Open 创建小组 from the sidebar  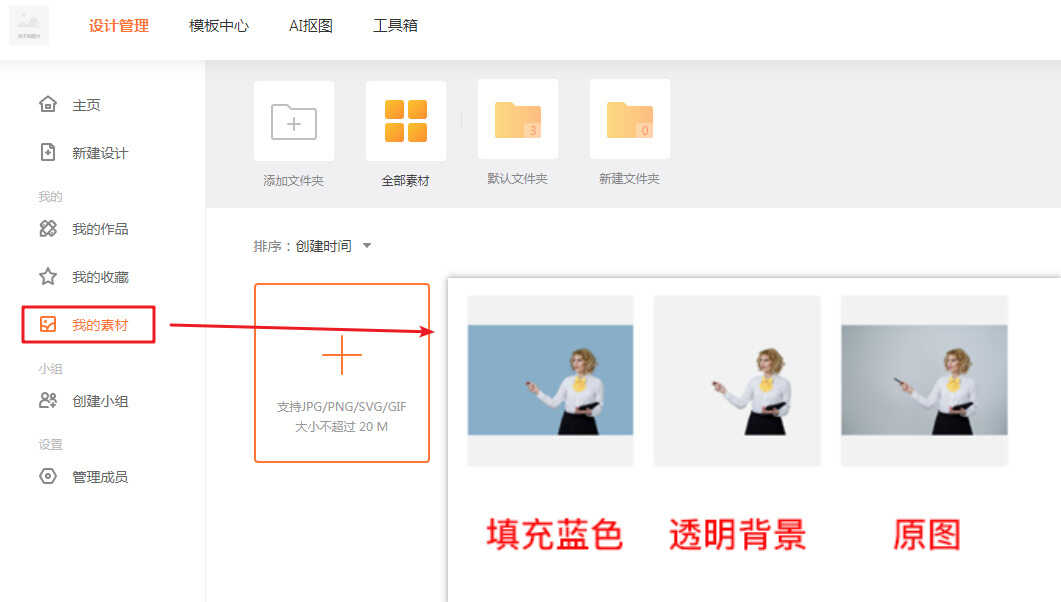pyautogui.click(x=99, y=401)
